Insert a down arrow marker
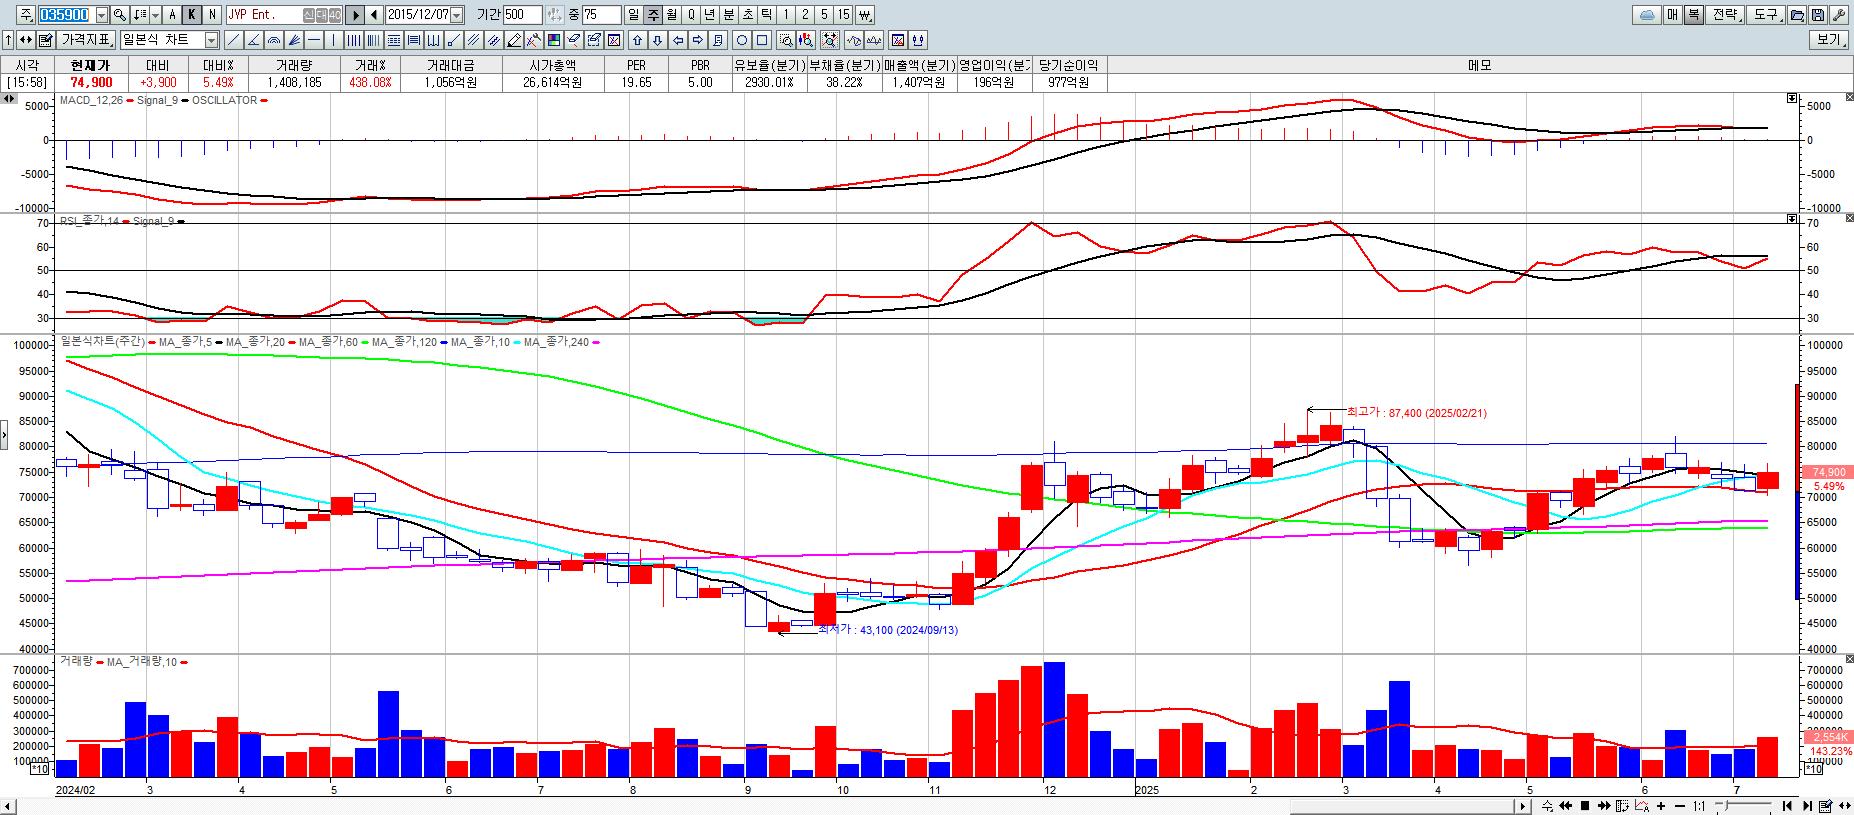Image resolution: width=1854 pixels, height=815 pixels. click(657, 41)
